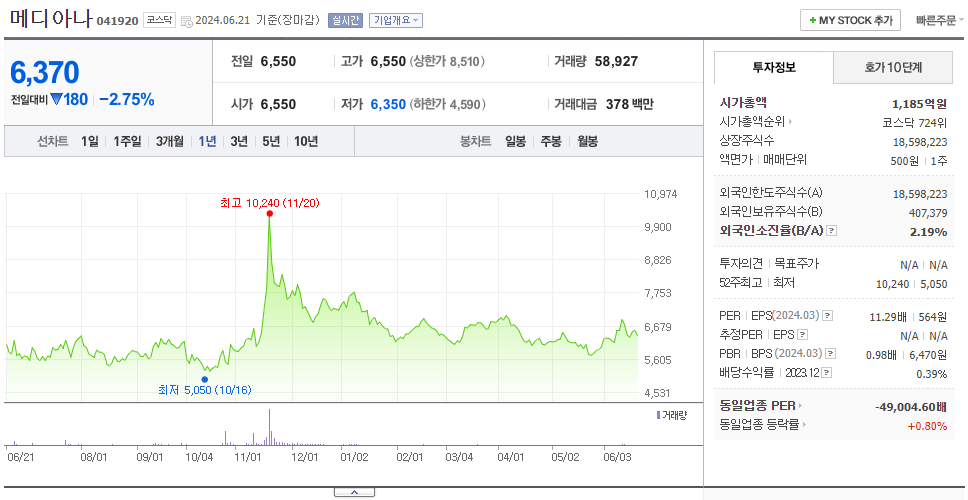Click the 하한가 4,590 text
Viewport: 968px width, 500px height.
[447, 104]
